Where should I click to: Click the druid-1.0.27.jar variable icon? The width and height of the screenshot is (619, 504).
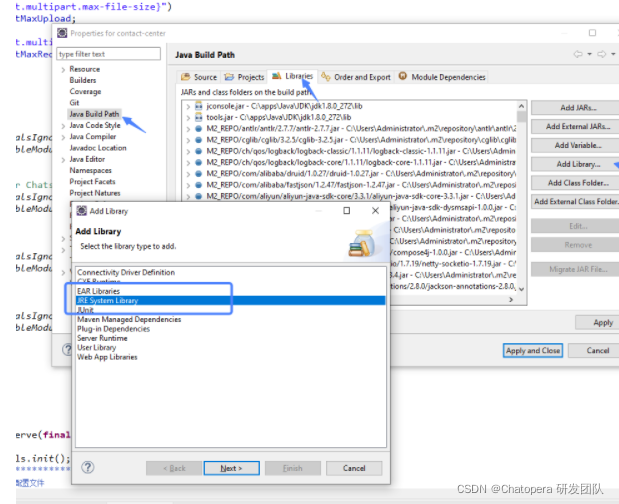pyautogui.click(x=199, y=174)
